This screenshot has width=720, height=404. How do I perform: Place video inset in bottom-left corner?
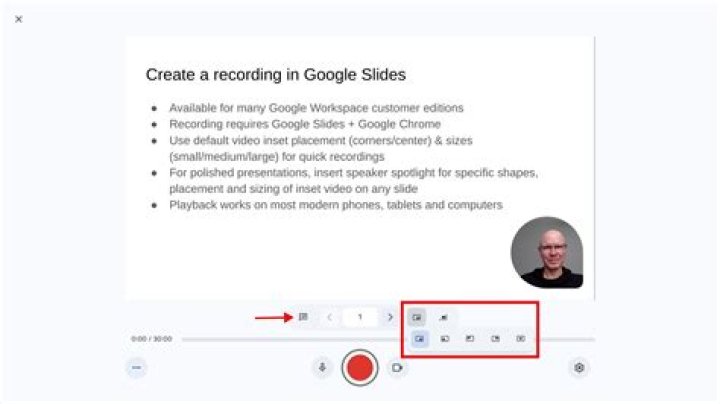pos(445,339)
